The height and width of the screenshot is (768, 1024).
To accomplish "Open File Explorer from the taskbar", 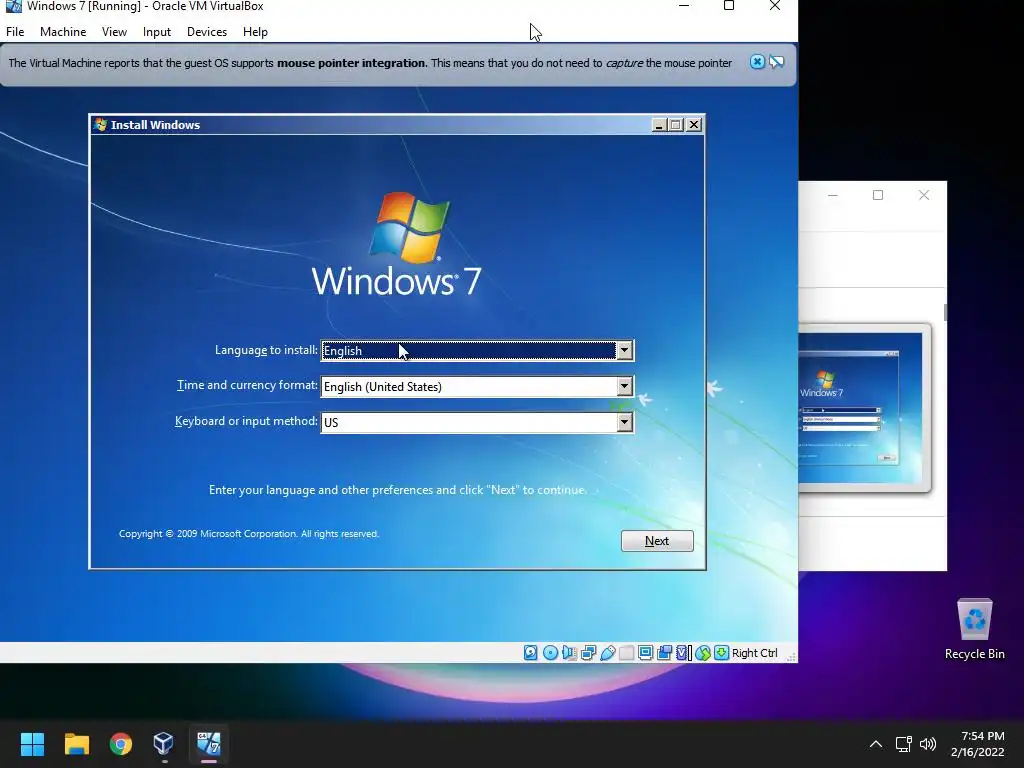I will point(76,743).
